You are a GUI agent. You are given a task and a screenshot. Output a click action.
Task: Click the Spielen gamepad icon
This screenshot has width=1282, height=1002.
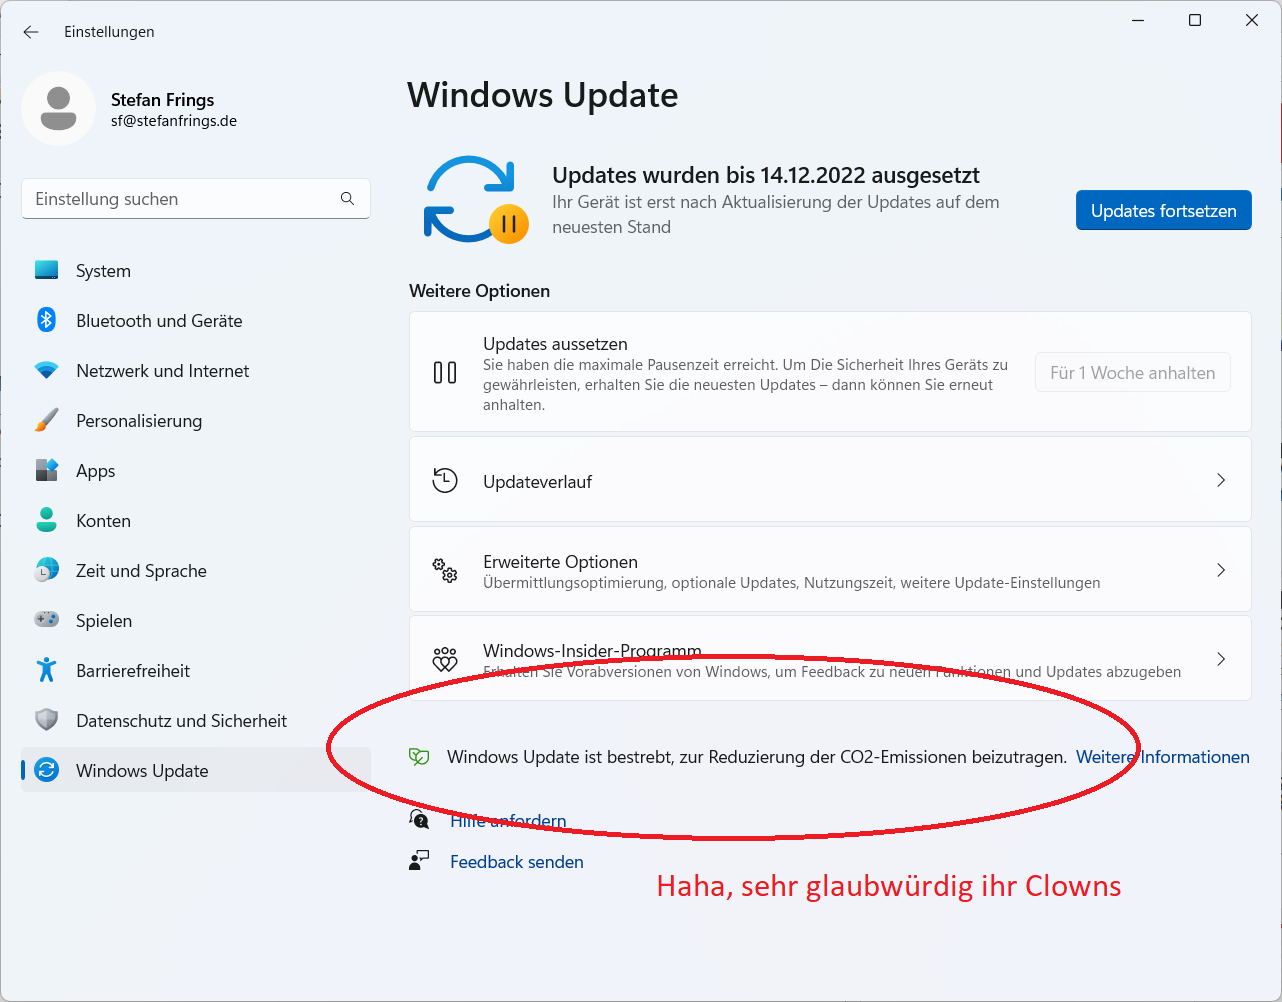(x=47, y=620)
